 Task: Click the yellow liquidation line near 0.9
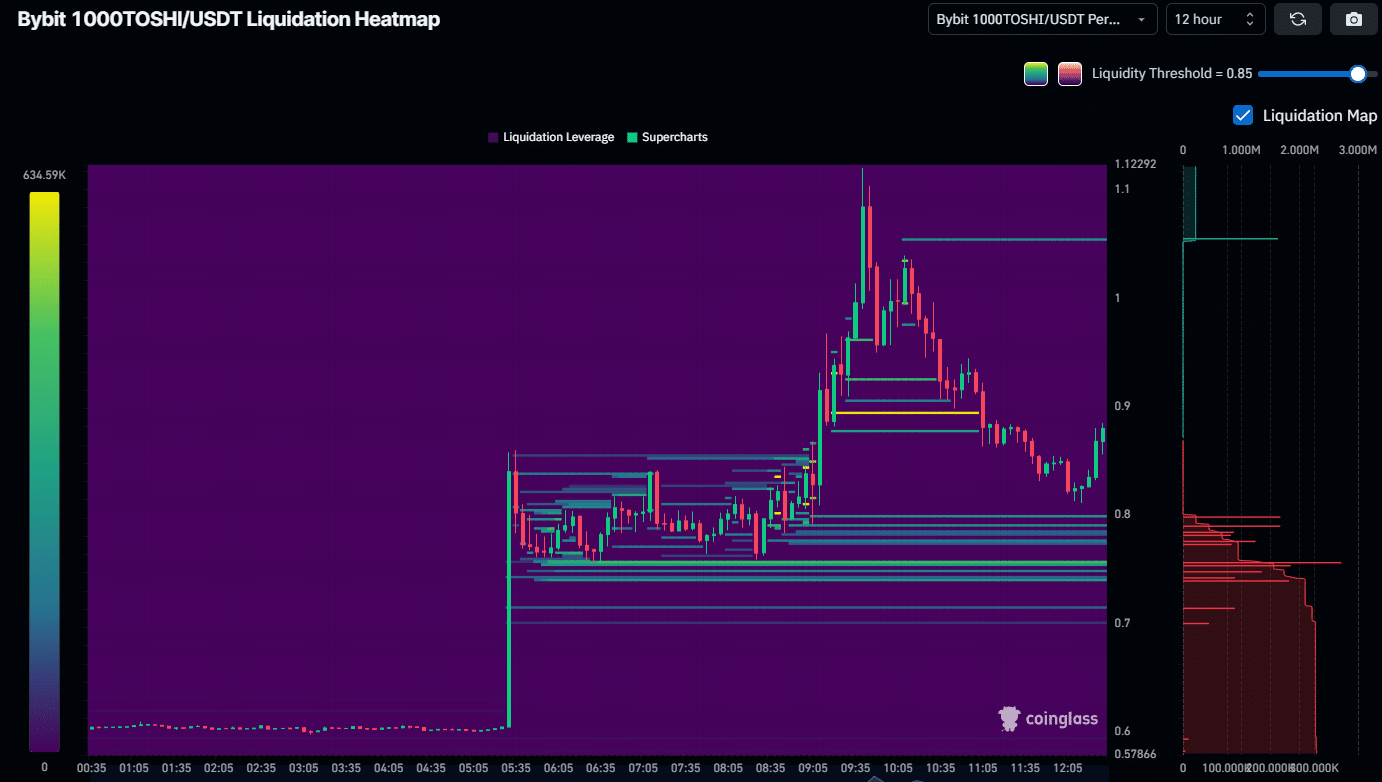coord(906,412)
